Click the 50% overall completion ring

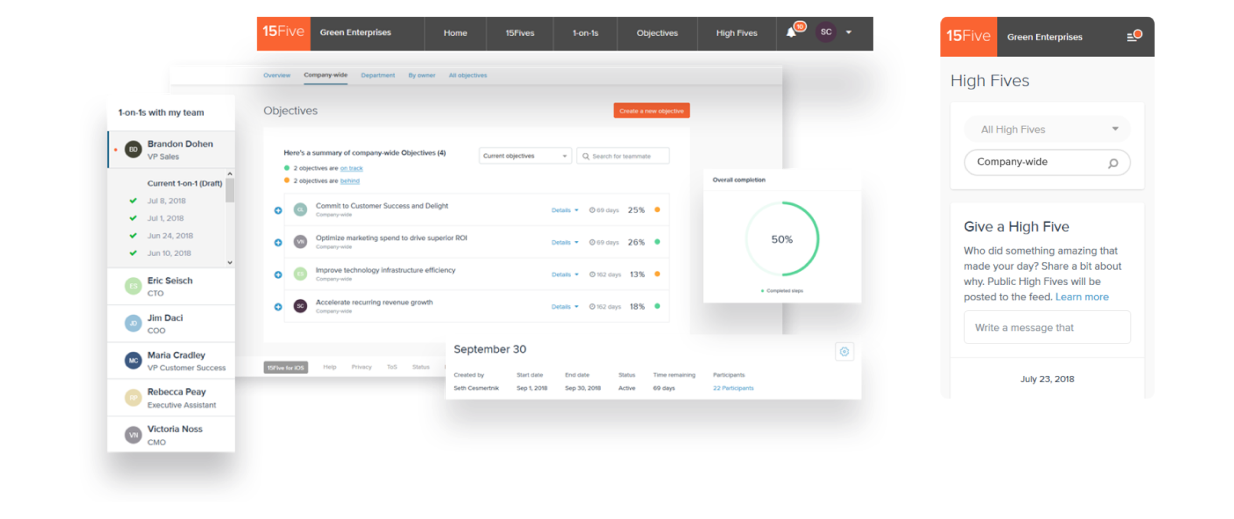click(x=782, y=239)
